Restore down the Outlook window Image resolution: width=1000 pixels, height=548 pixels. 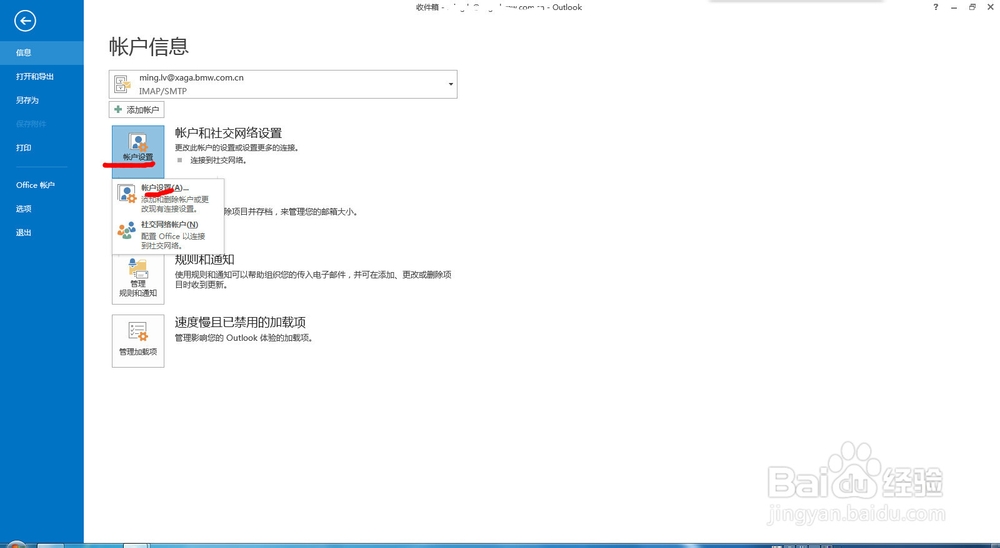coord(972,7)
